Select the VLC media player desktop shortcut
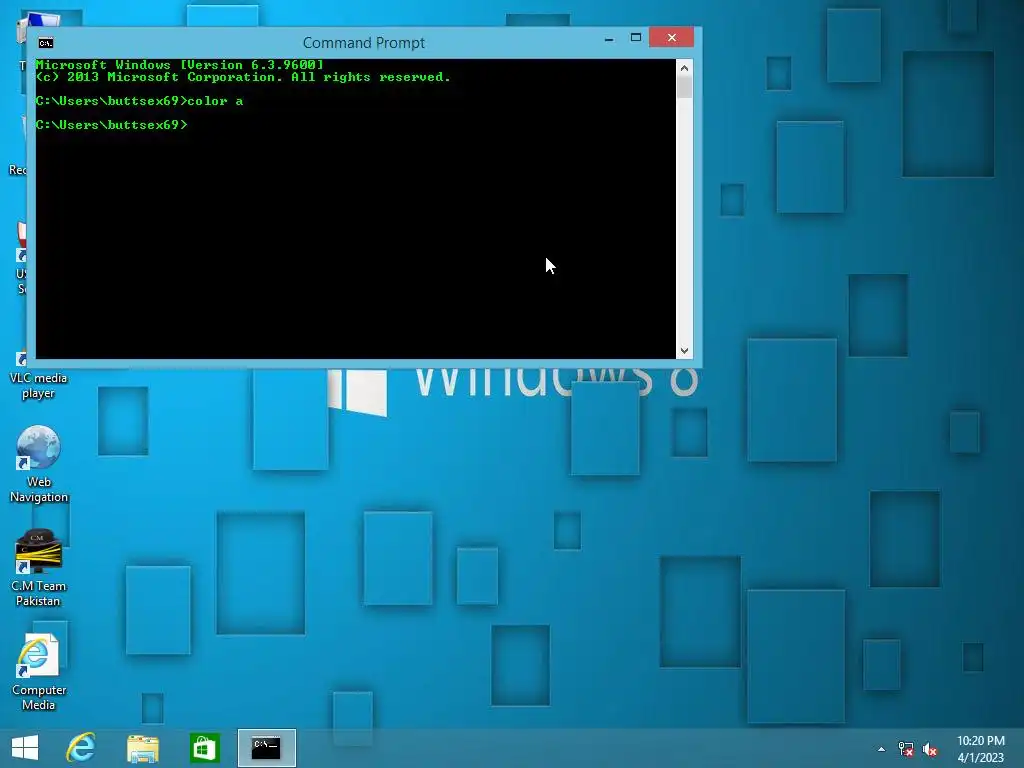Image resolution: width=1024 pixels, height=768 pixels. pos(38,376)
